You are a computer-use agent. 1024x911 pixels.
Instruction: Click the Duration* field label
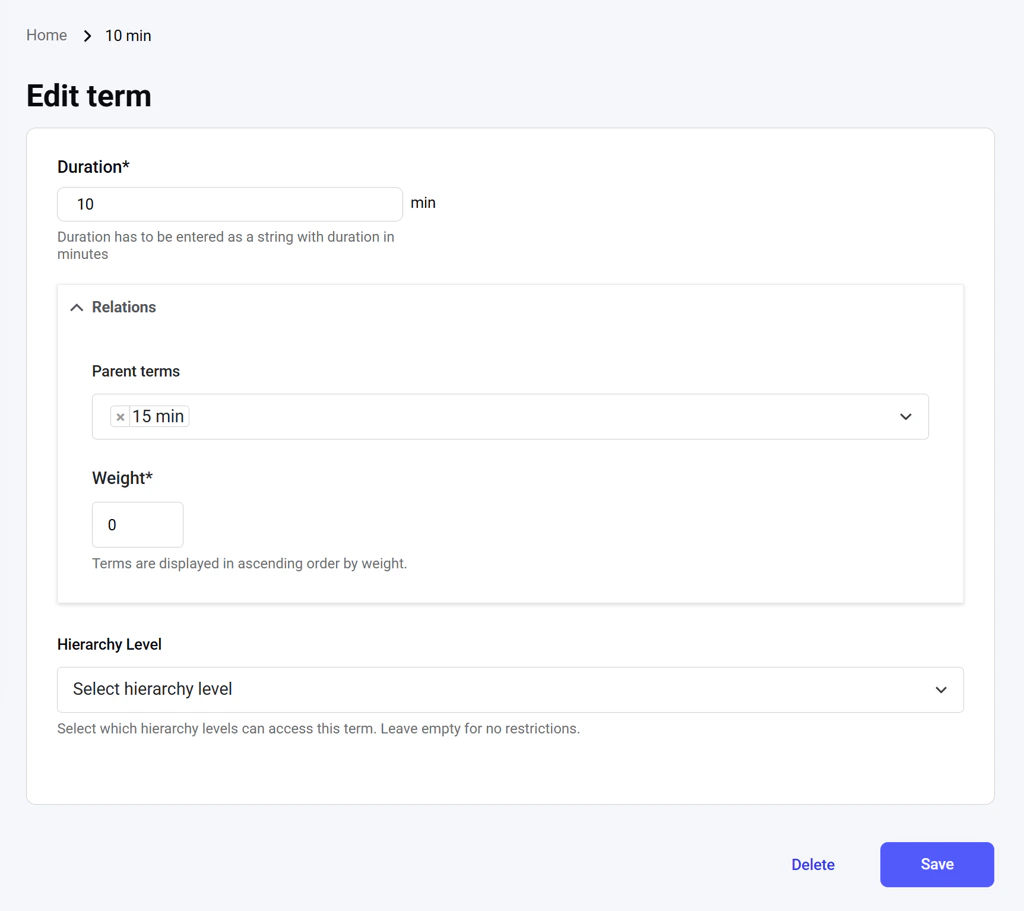93,167
